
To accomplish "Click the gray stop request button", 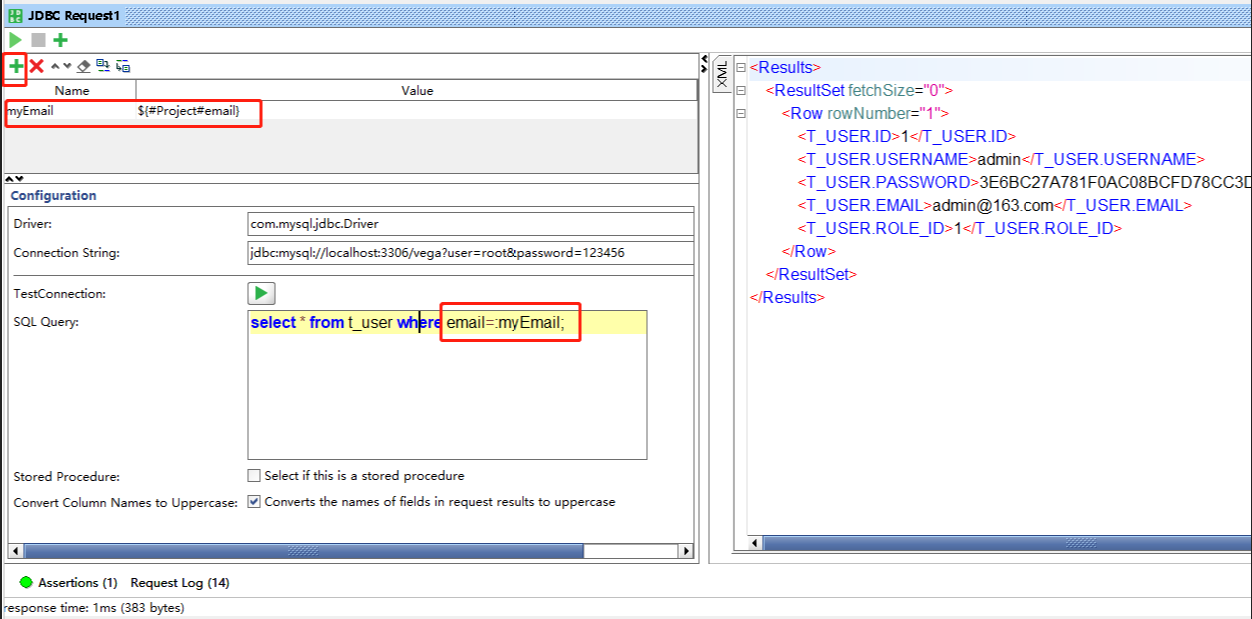I will (x=38, y=40).
